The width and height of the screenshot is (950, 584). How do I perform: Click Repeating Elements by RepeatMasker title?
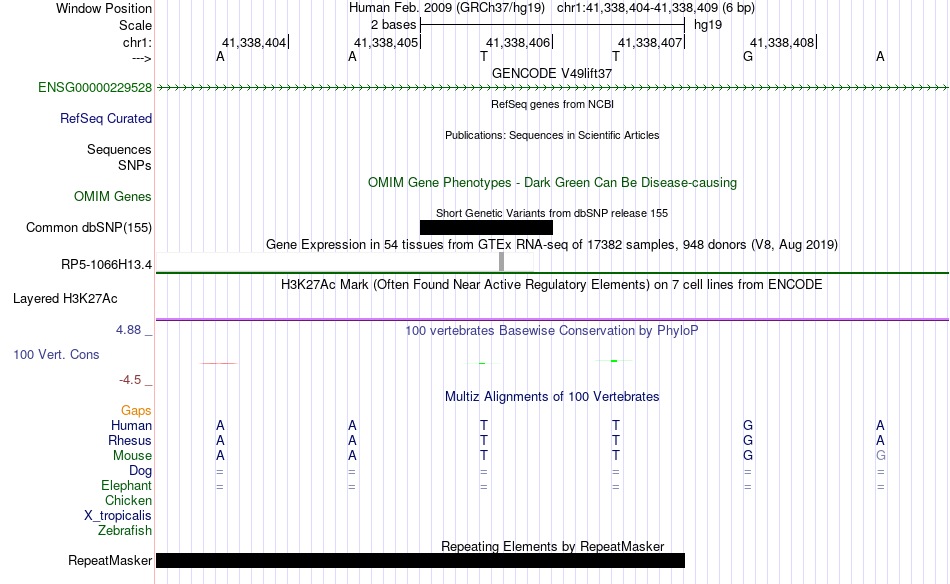click(x=552, y=546)
